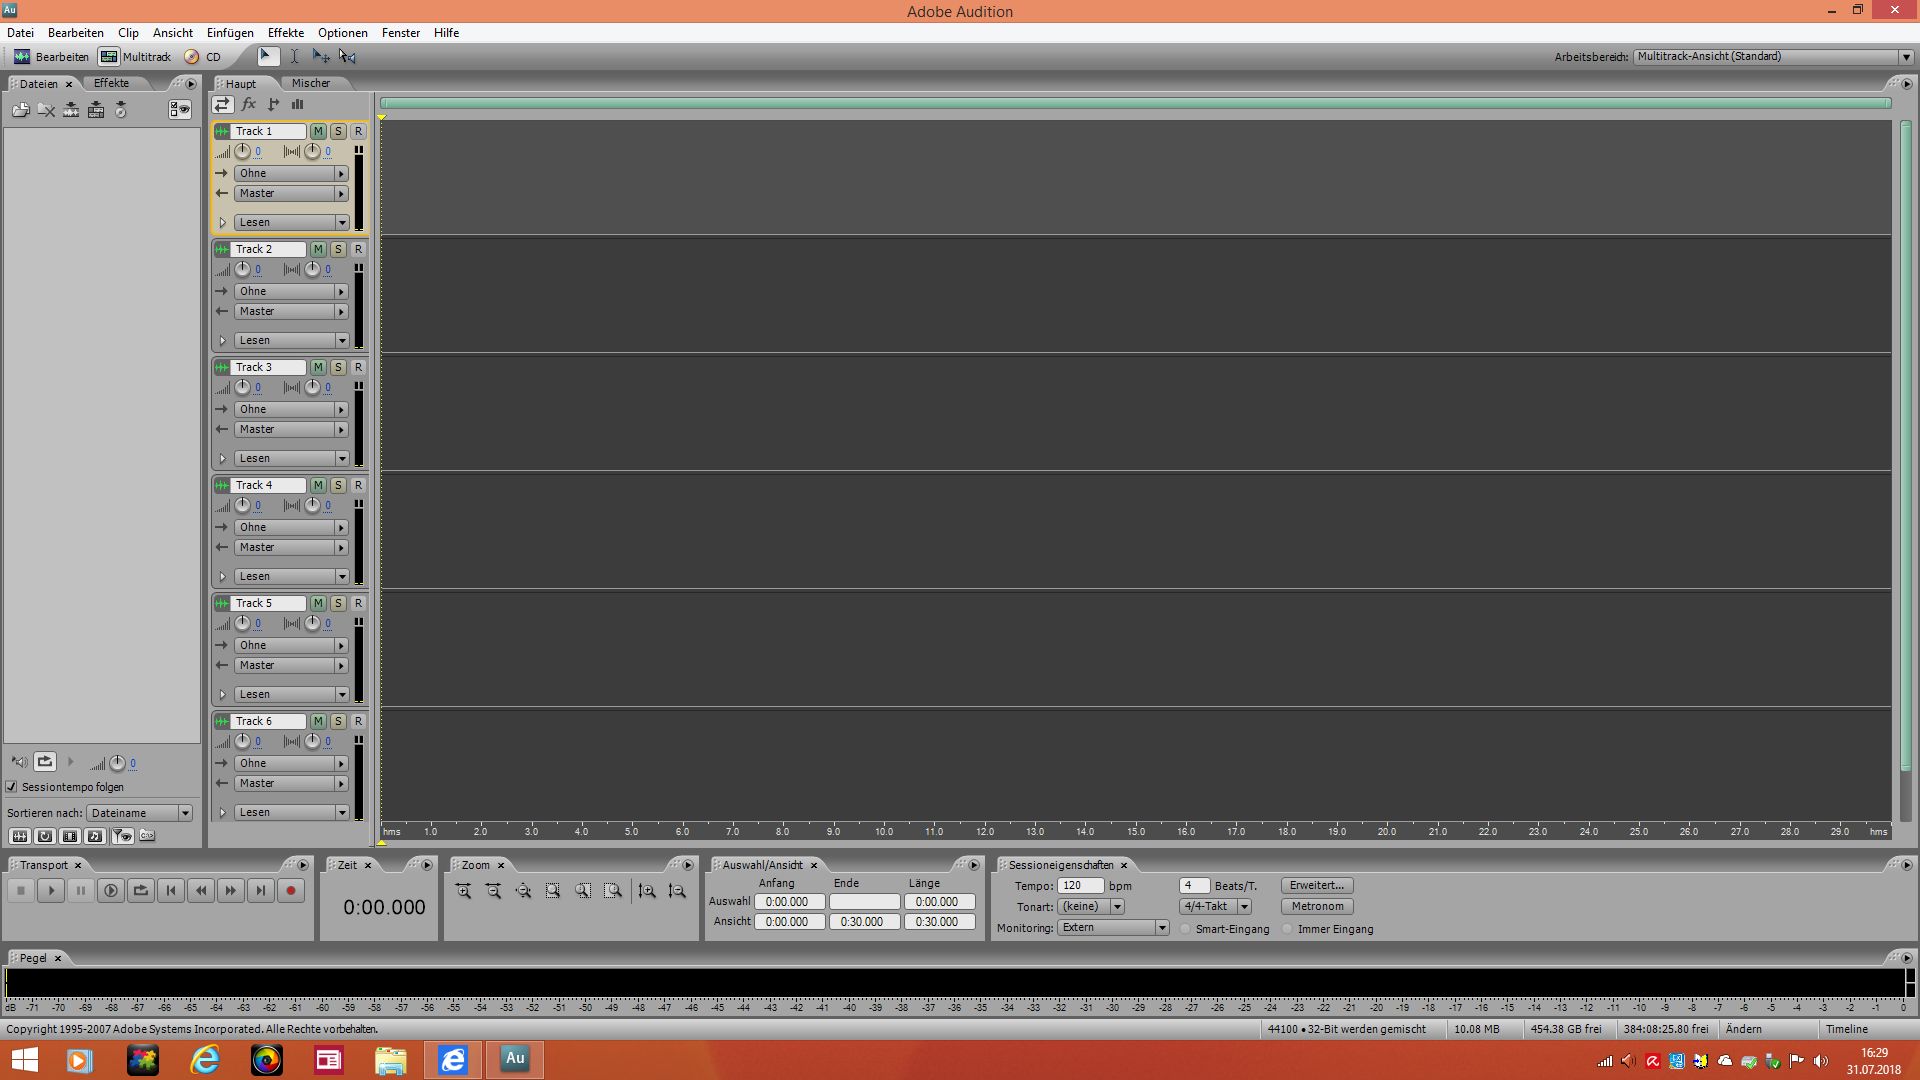
Task: Open the Optionen menu
Action: coord(343,33)
